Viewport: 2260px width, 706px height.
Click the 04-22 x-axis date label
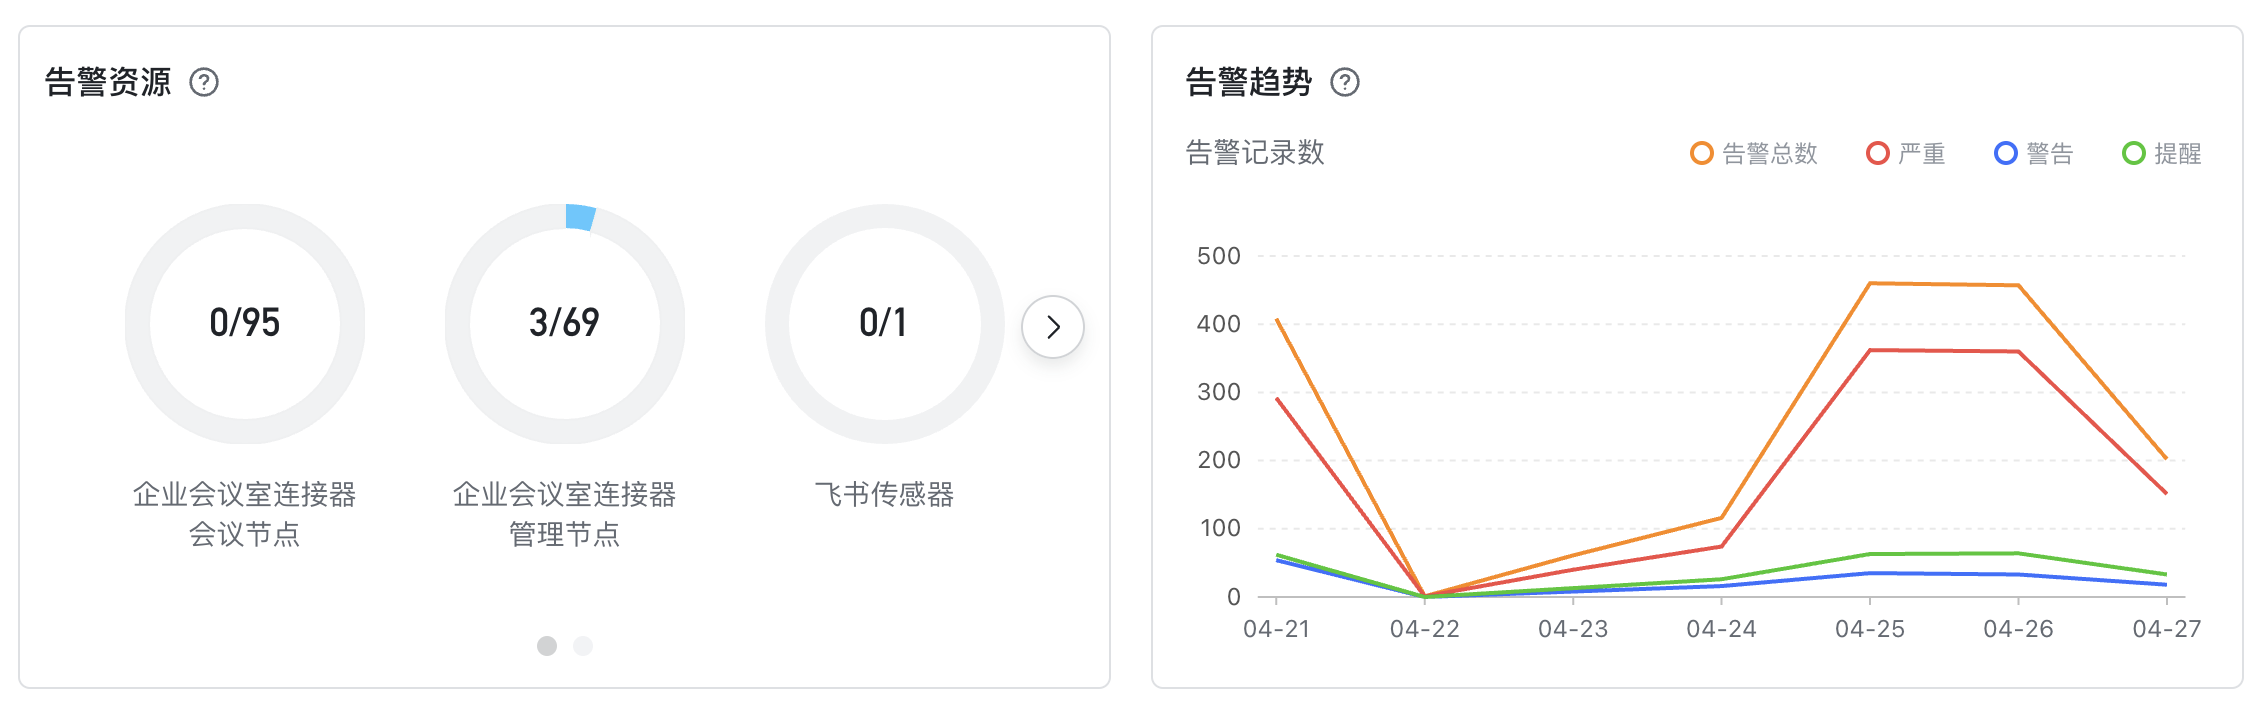[x=1425, y=629]
